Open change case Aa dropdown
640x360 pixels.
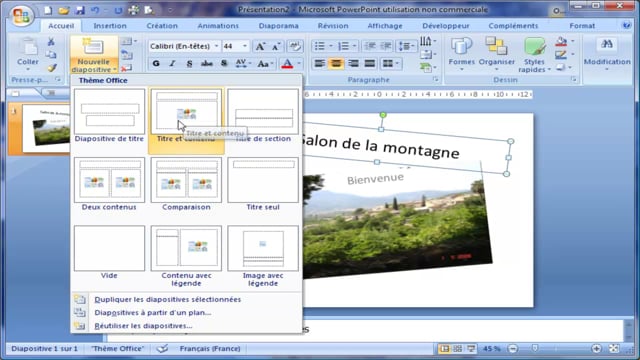pos(265,63)
